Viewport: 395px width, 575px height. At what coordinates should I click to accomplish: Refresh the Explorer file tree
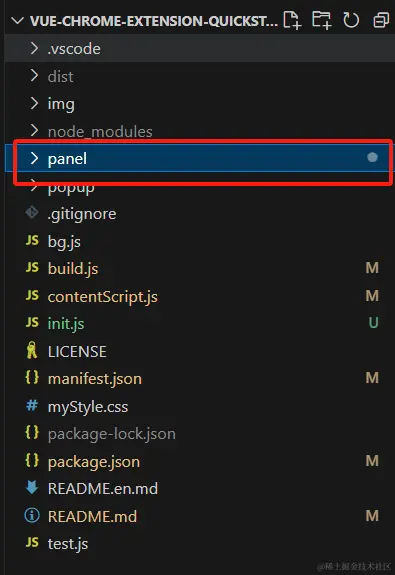(x=351, y=20)
